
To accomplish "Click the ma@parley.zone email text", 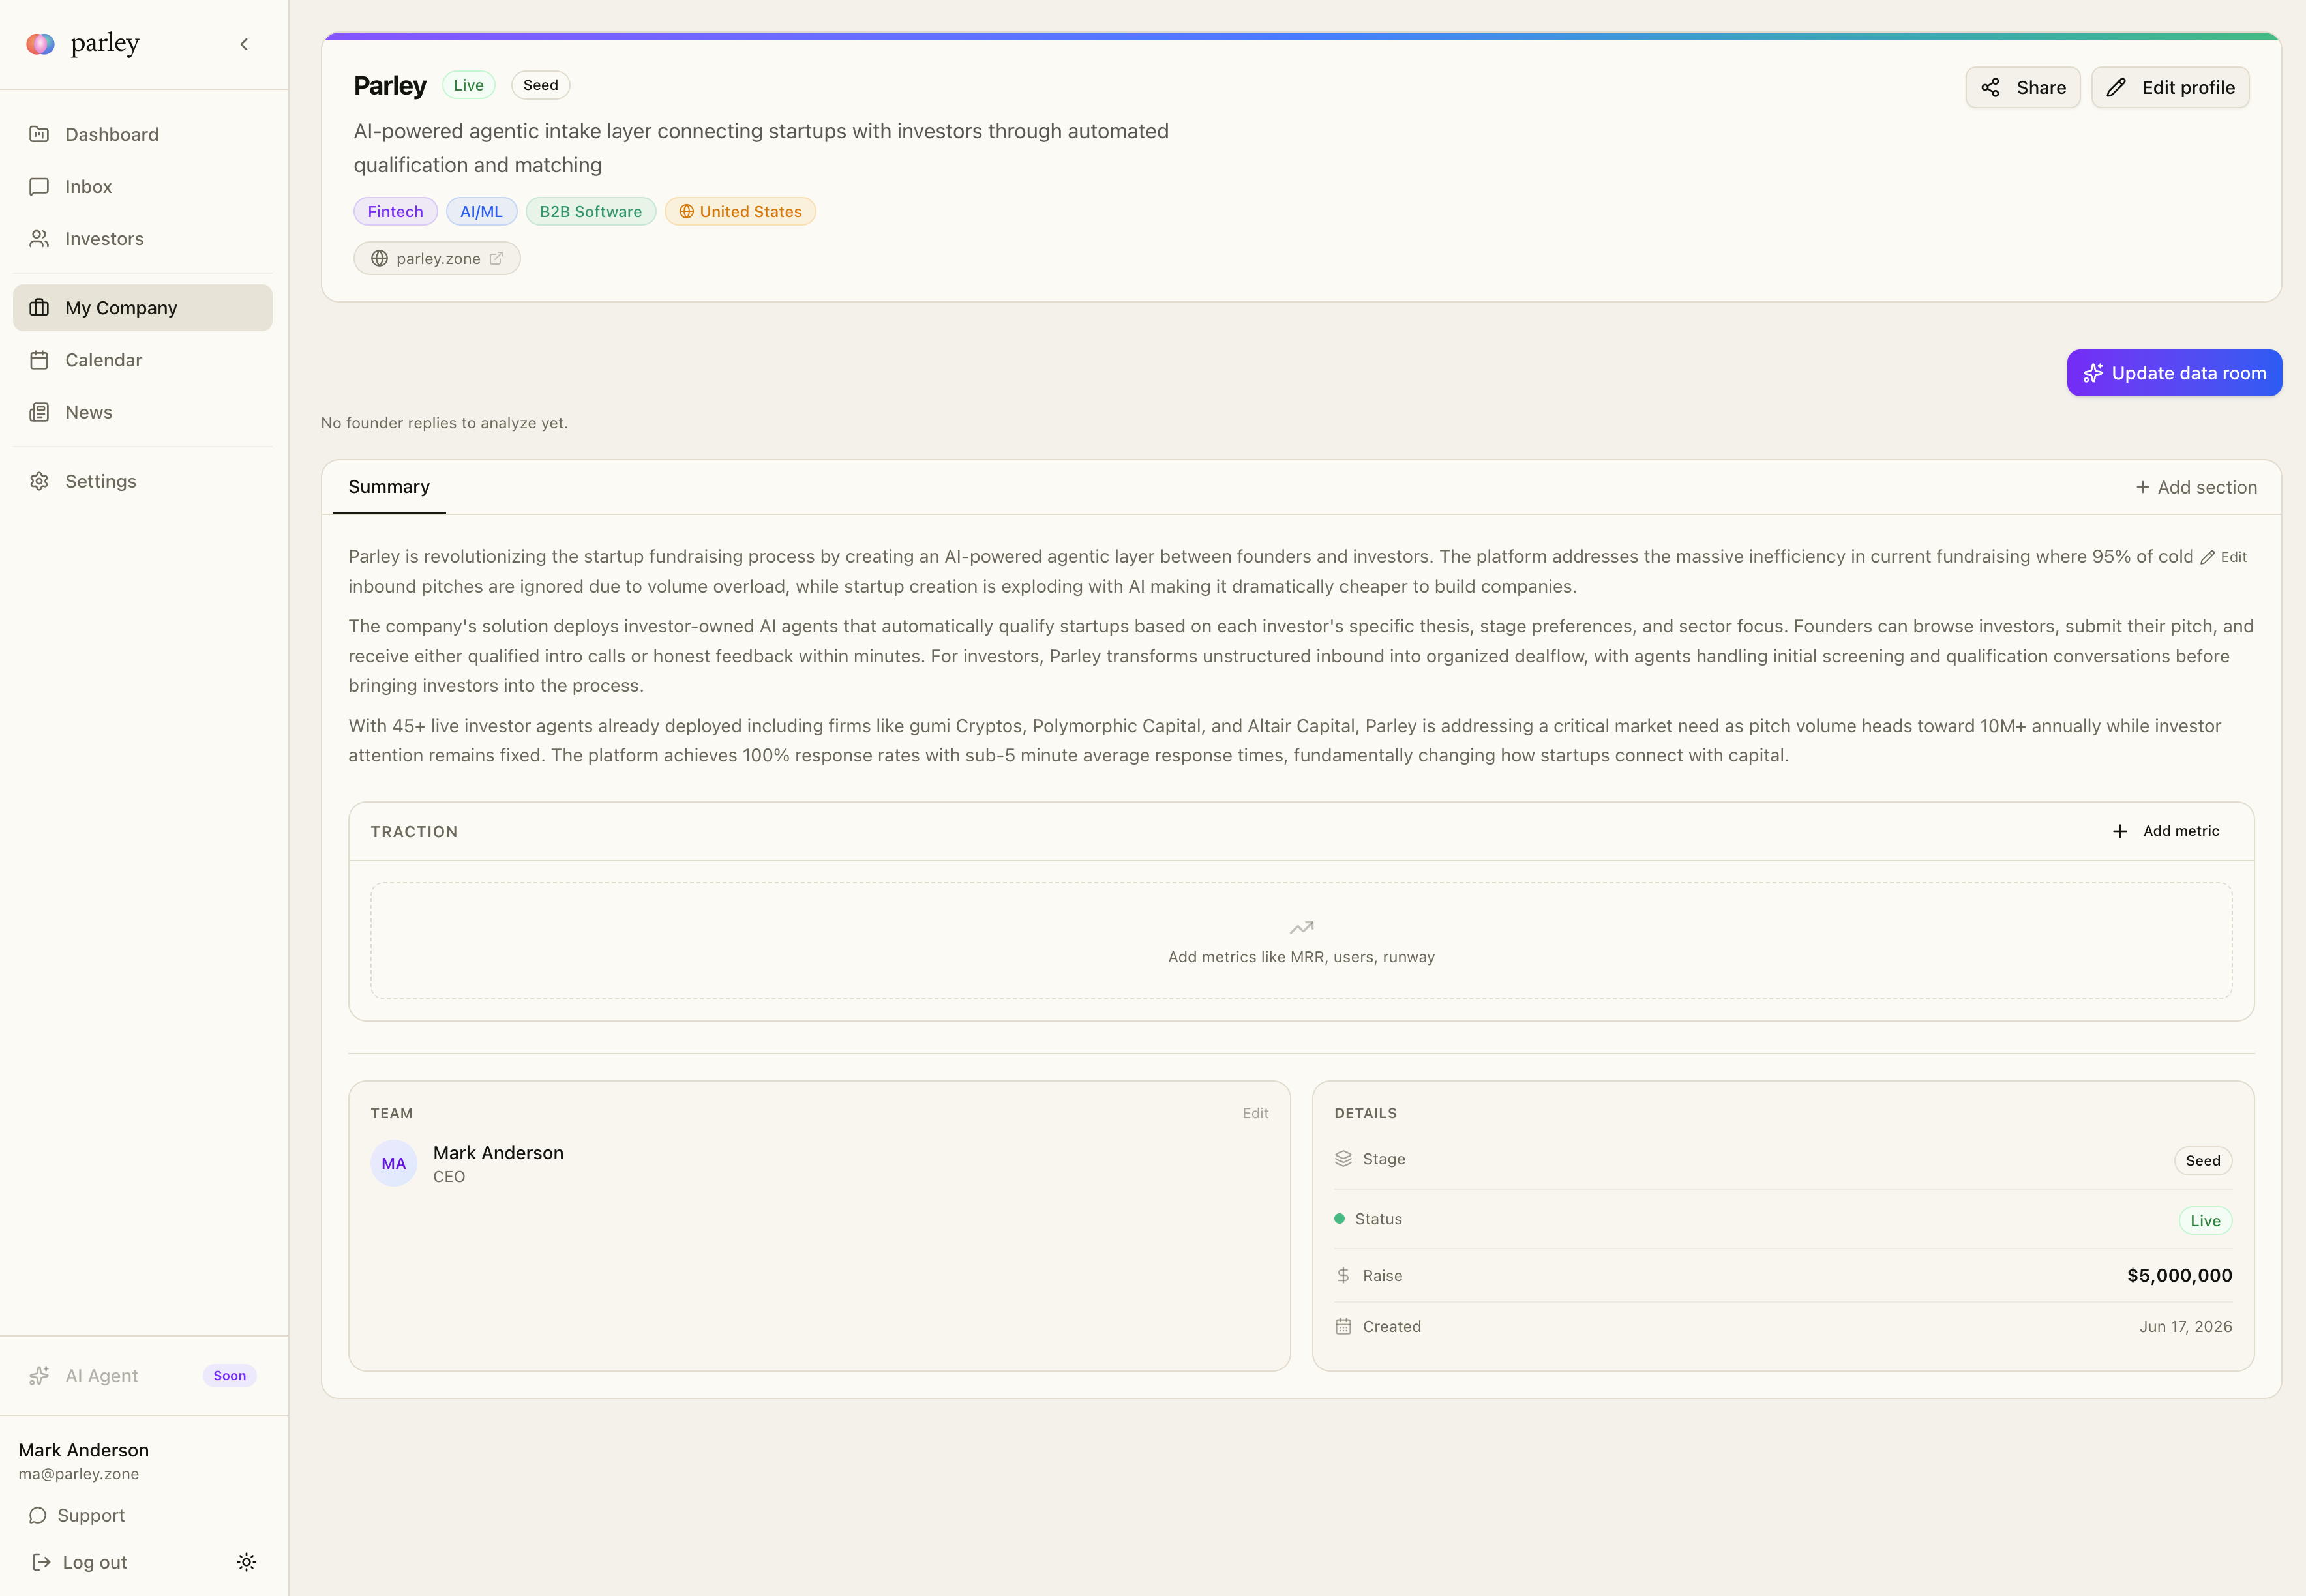I will (79, 1474).
